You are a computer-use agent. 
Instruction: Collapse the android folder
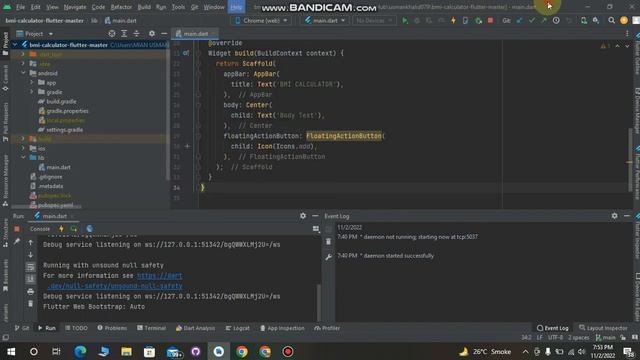click(x=23, y=73)
